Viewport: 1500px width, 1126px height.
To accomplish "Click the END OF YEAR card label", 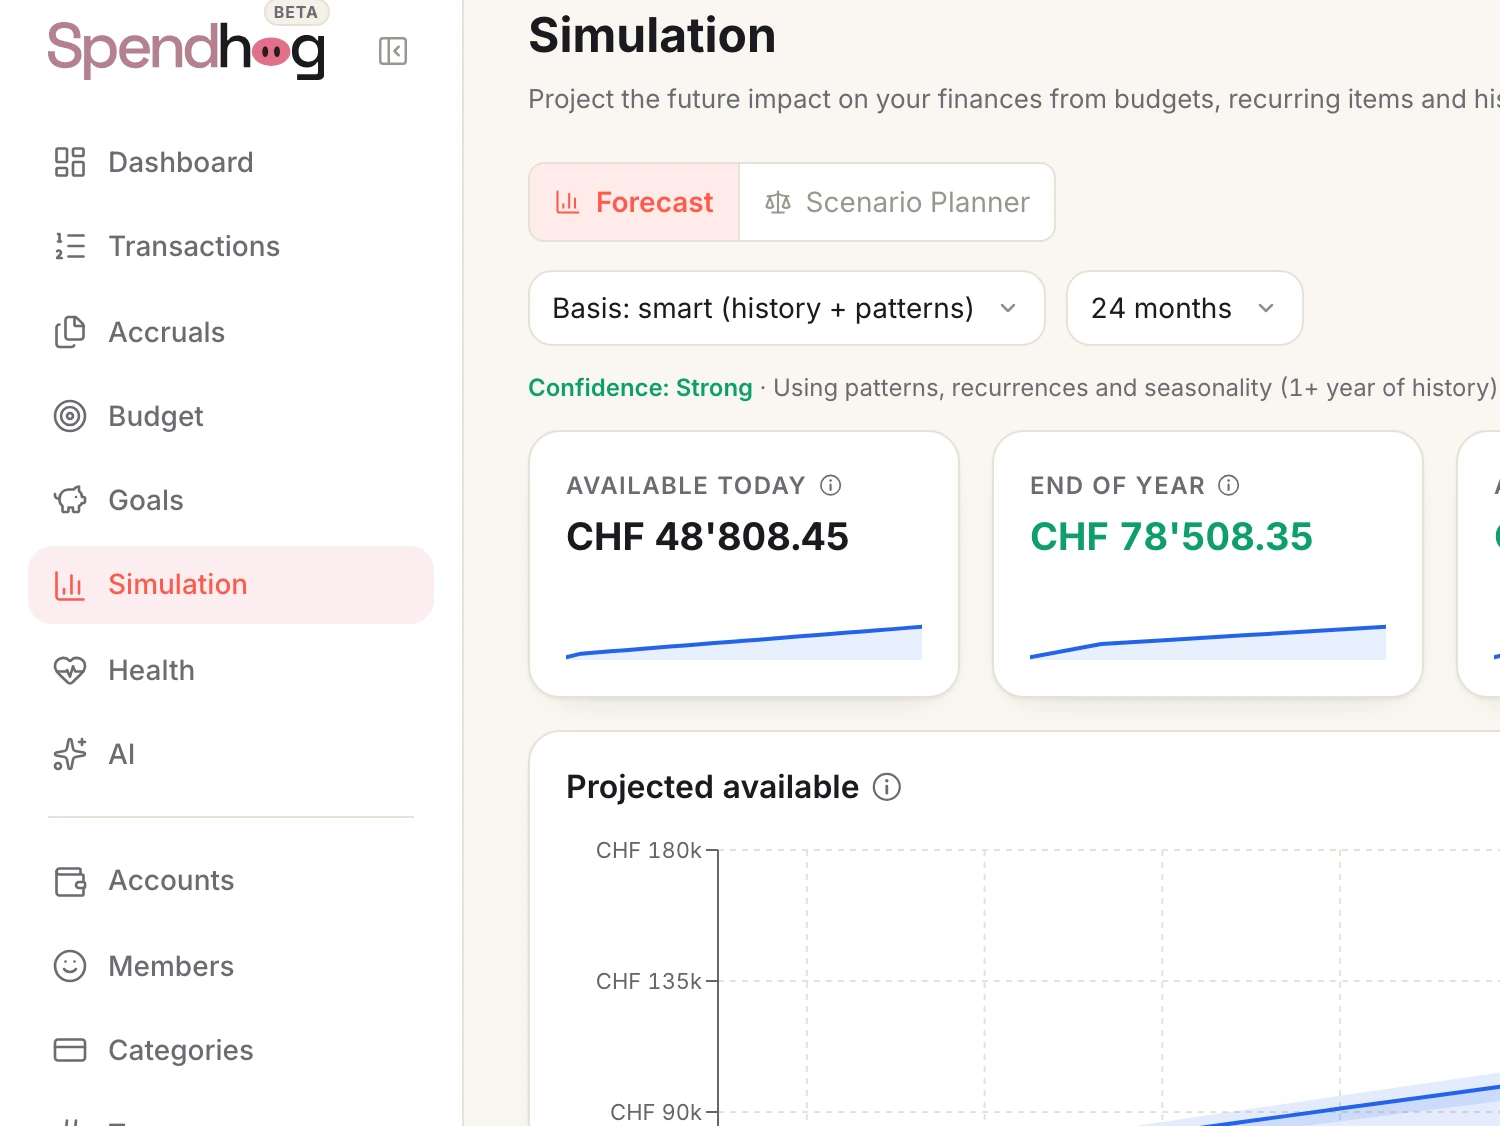I will 1117,486.
